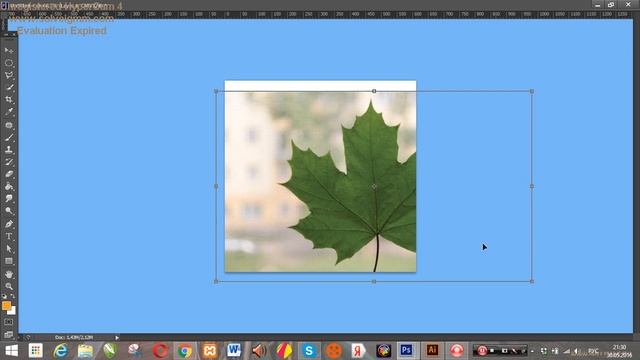Click the Photoshop taskbar button
The image size is (640, 360).
[407, 350]
